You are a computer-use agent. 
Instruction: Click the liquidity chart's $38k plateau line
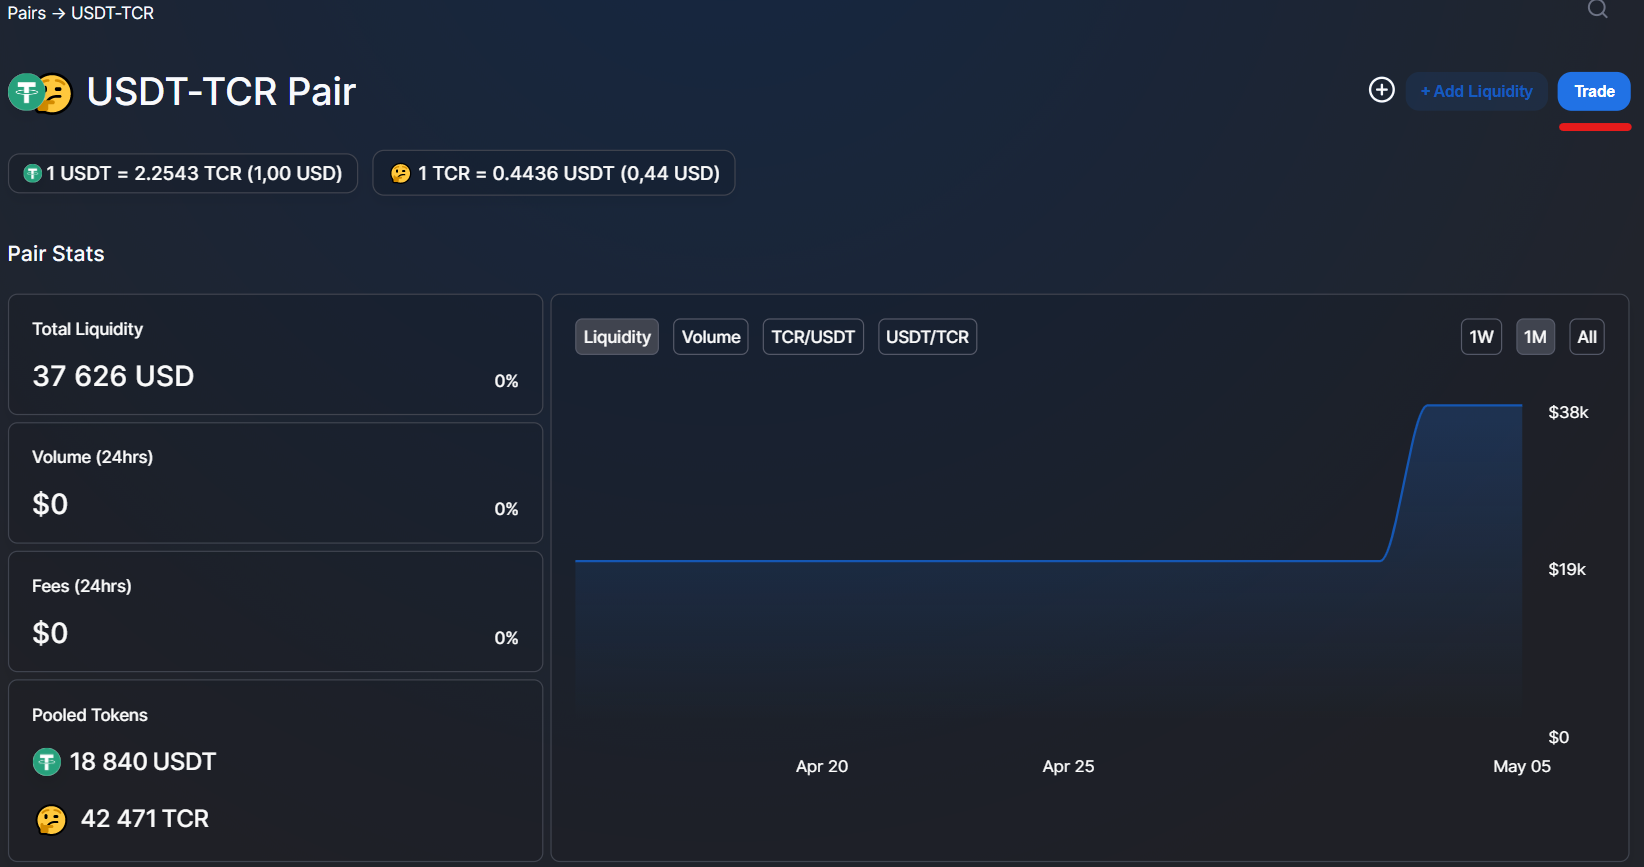[x=1474, y=405]
